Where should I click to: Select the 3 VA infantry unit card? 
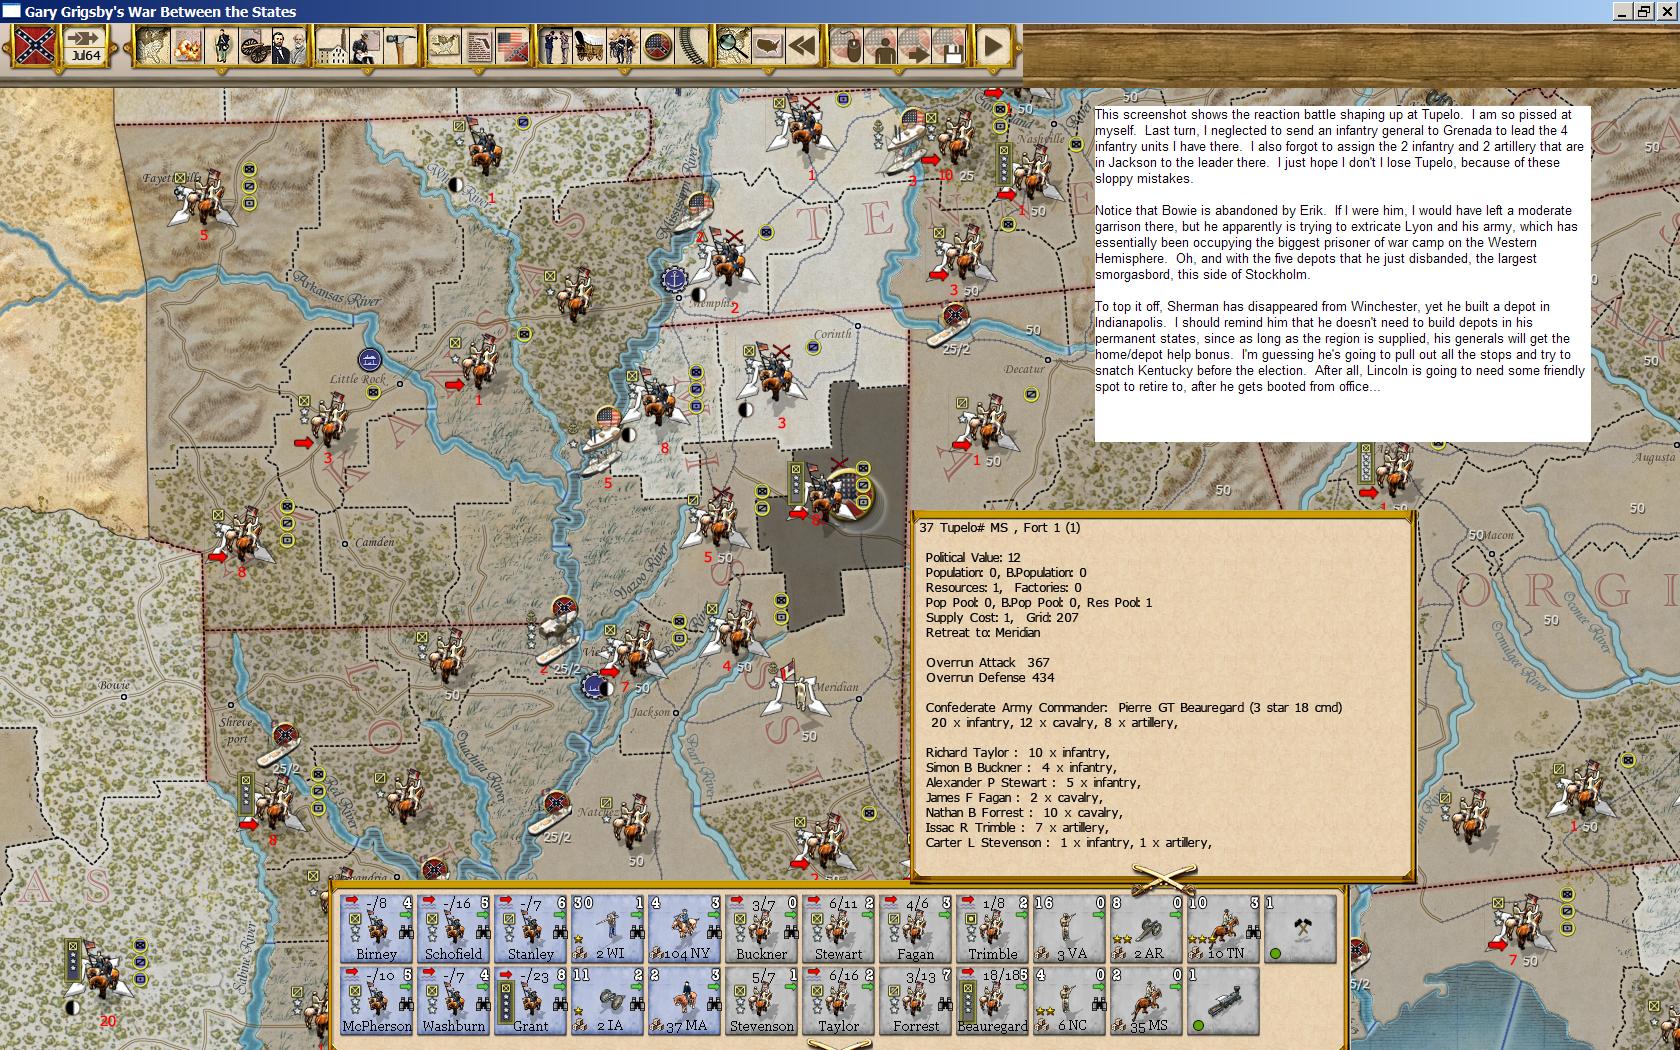(x=1070, y=929)
